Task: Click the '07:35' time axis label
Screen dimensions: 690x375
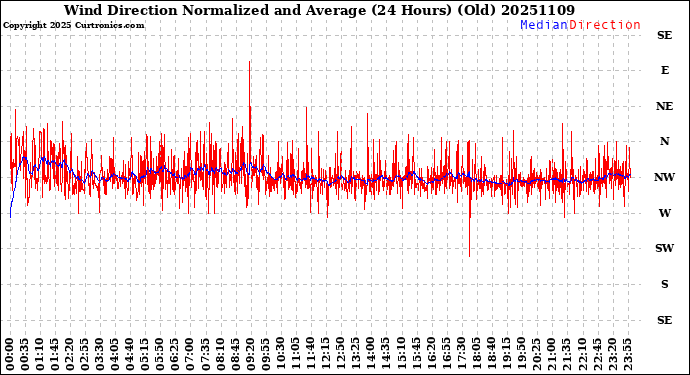Action: (205, 354)
